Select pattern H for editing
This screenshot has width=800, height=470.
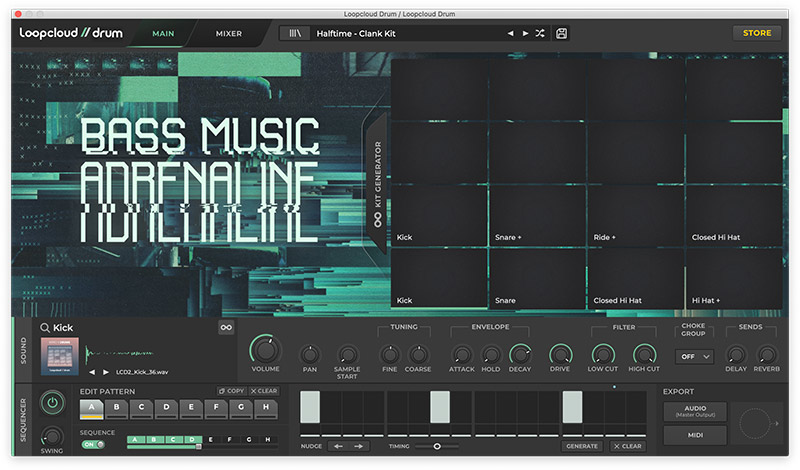tap(266, 409)
